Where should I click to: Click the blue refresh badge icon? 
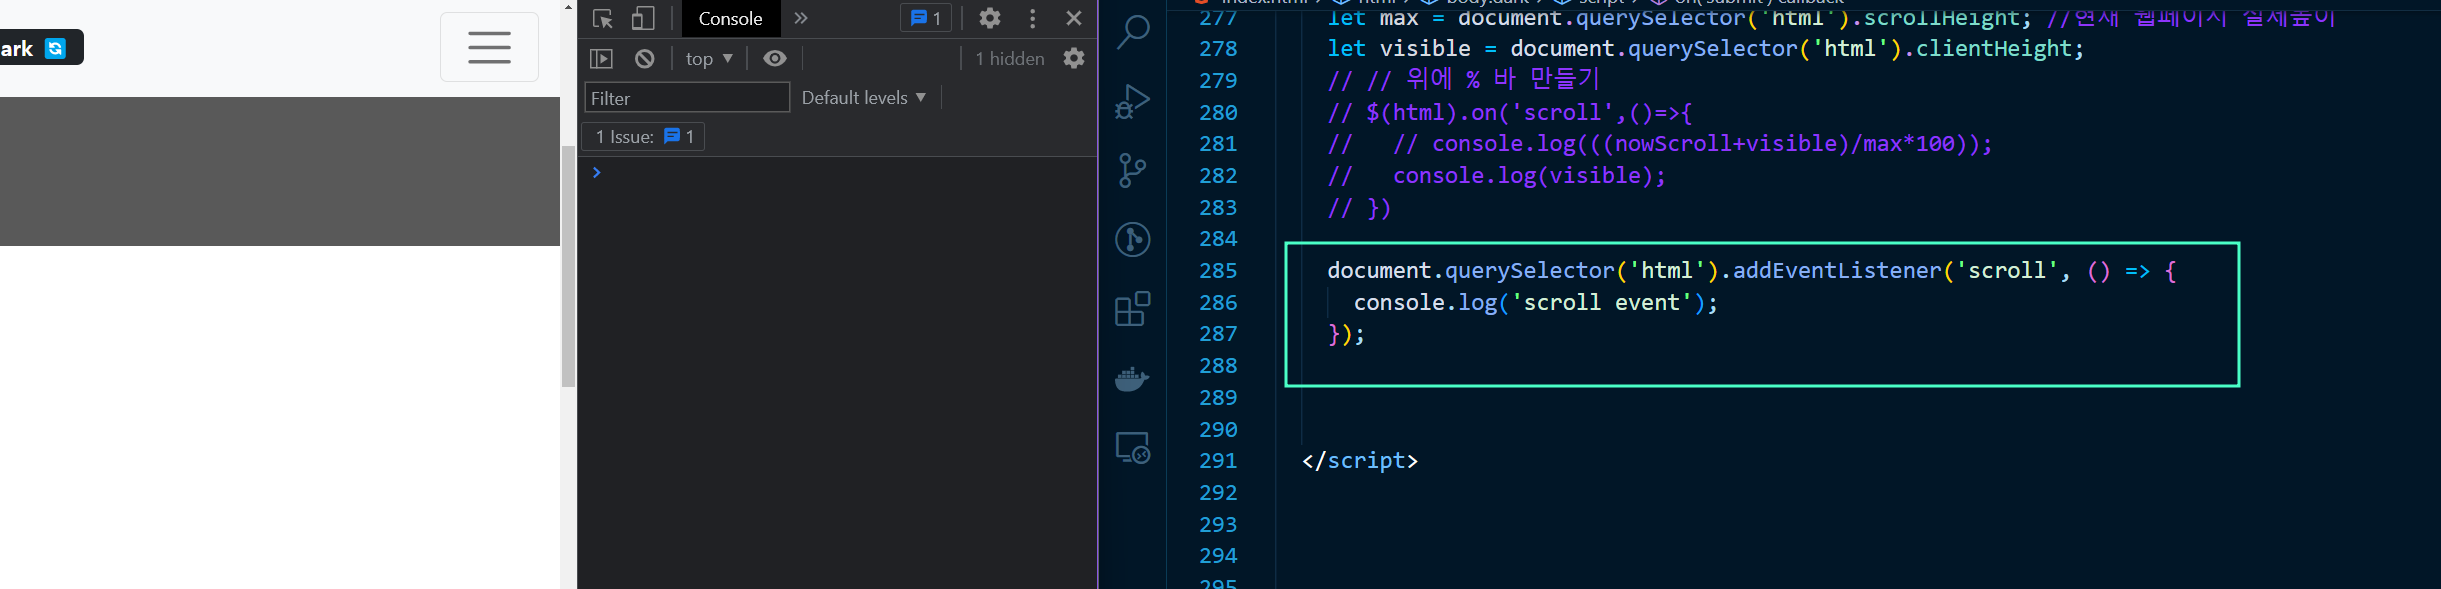pos(56,48)
